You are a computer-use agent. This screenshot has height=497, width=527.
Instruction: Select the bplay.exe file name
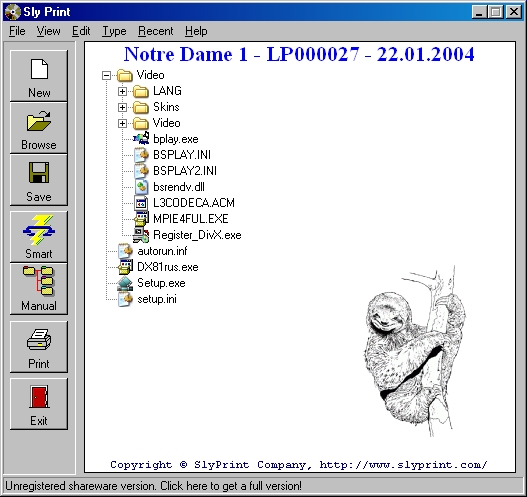point(175,139)
